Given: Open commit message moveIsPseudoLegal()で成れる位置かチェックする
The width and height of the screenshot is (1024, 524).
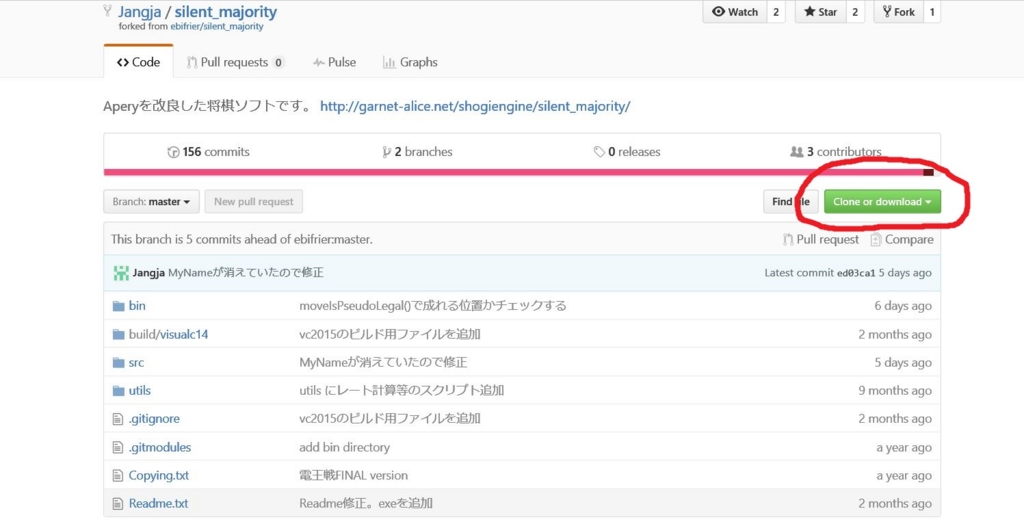Looking at the screenshot, I should tap(432, 306).
